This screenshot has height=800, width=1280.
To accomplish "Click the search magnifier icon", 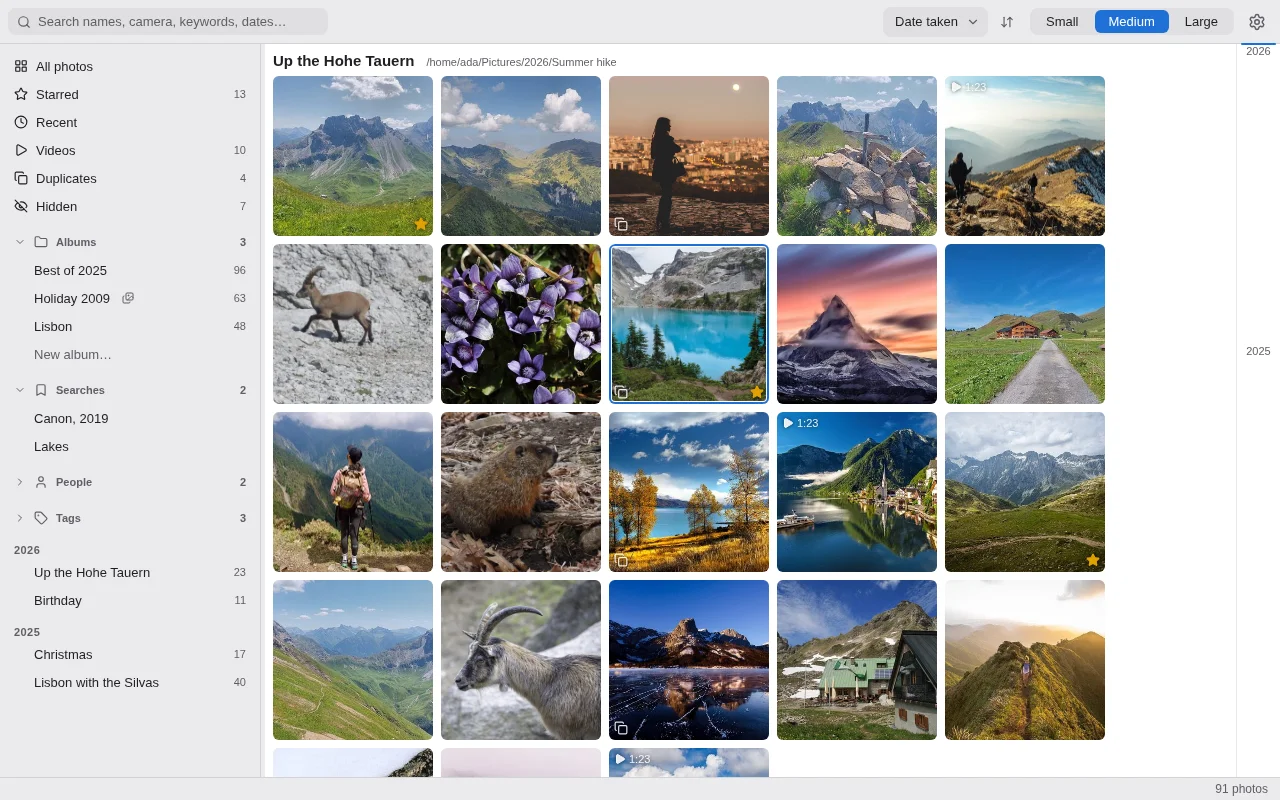I will (x=24, y=22).
